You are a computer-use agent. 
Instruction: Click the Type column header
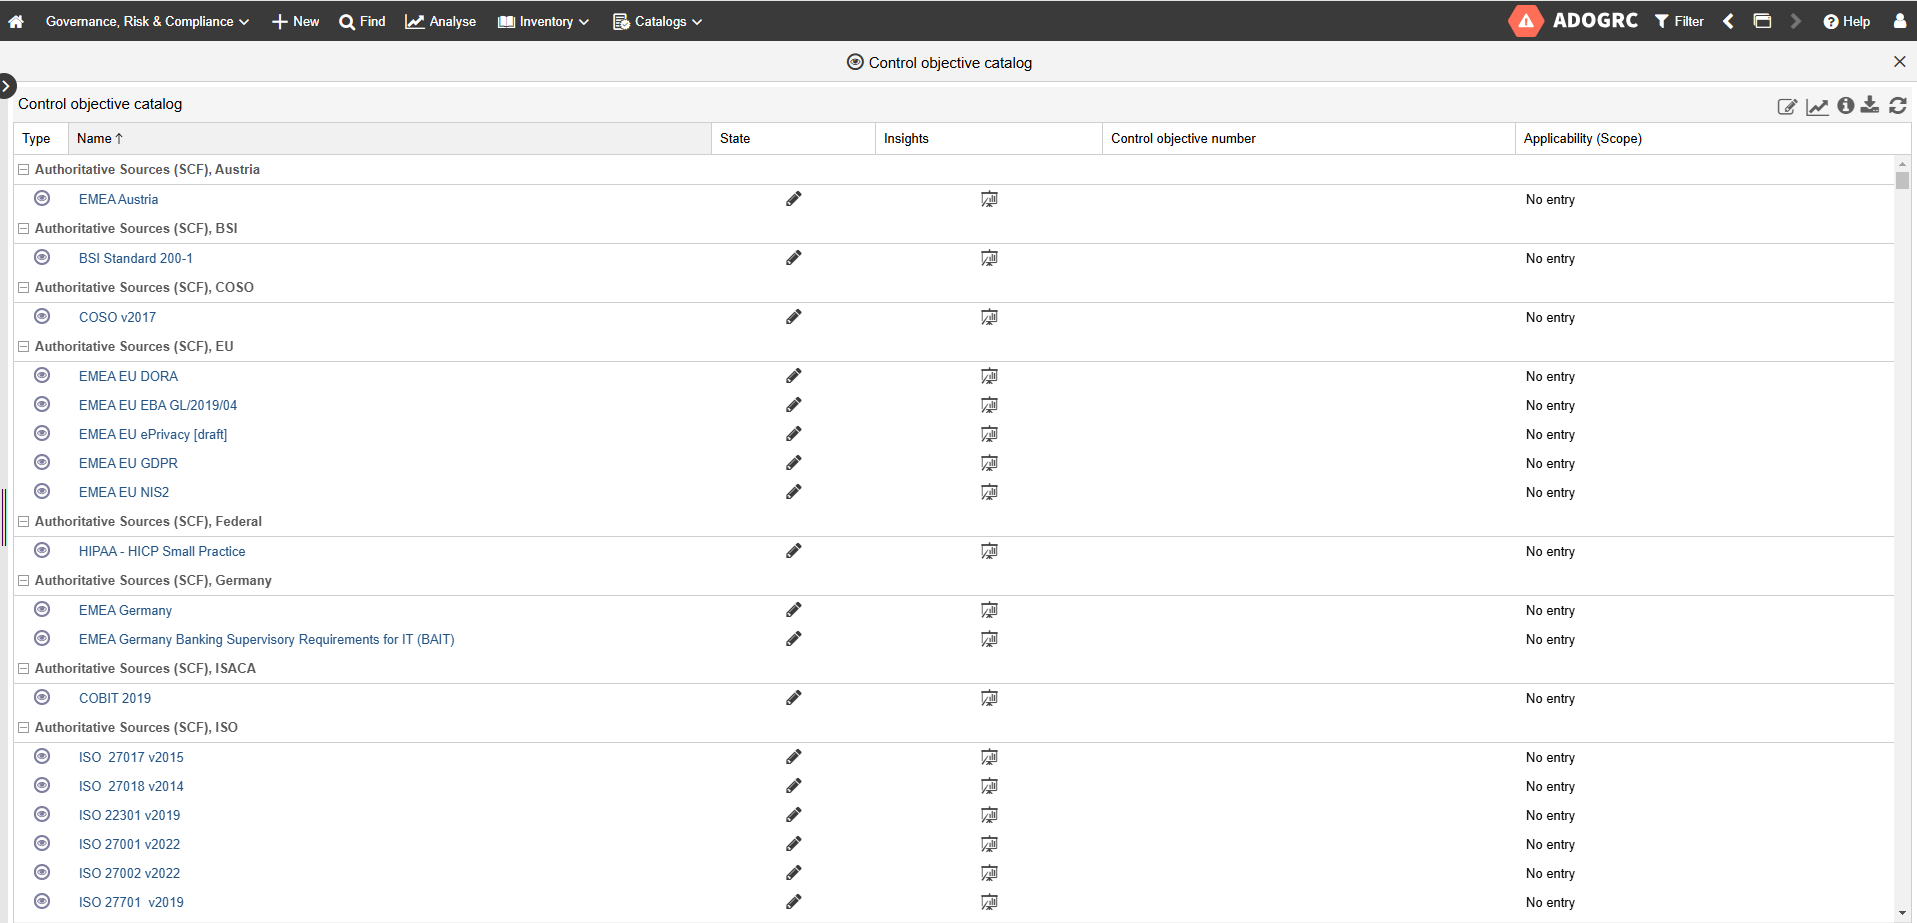(40, 138)
